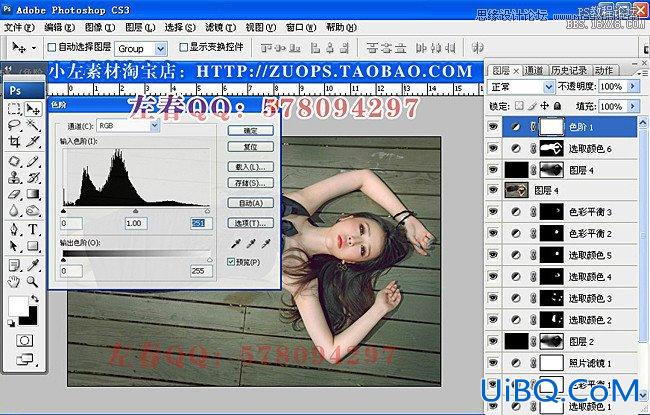Select the 图层 4 image thumbnail
The image size is (650, 415).
click(516, 190)
